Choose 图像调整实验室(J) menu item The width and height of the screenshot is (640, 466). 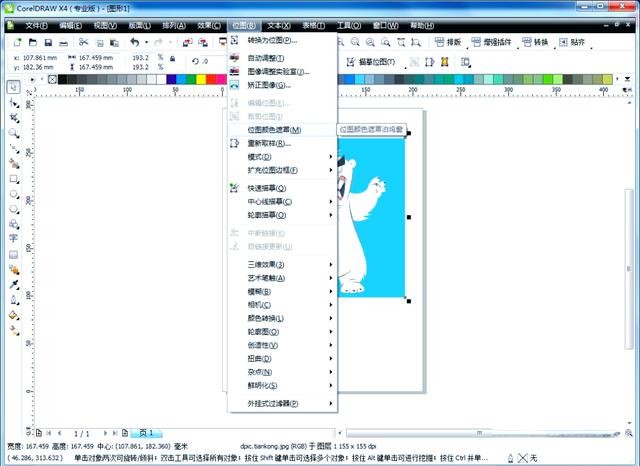click(282, 72)
